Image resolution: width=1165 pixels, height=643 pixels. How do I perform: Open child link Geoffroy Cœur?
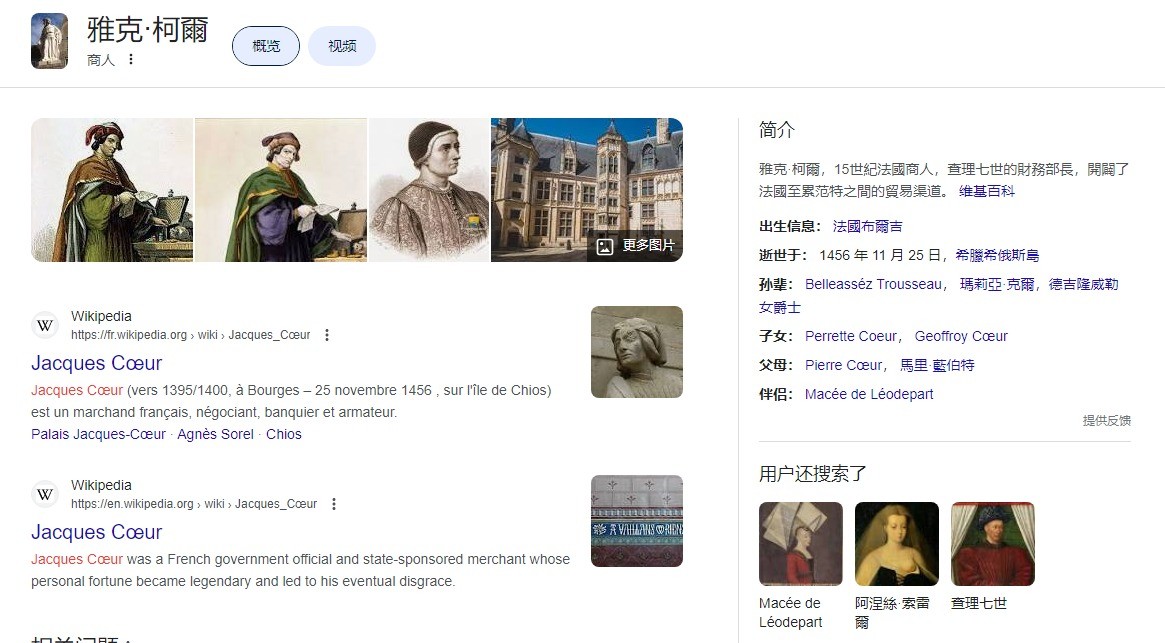961,337
